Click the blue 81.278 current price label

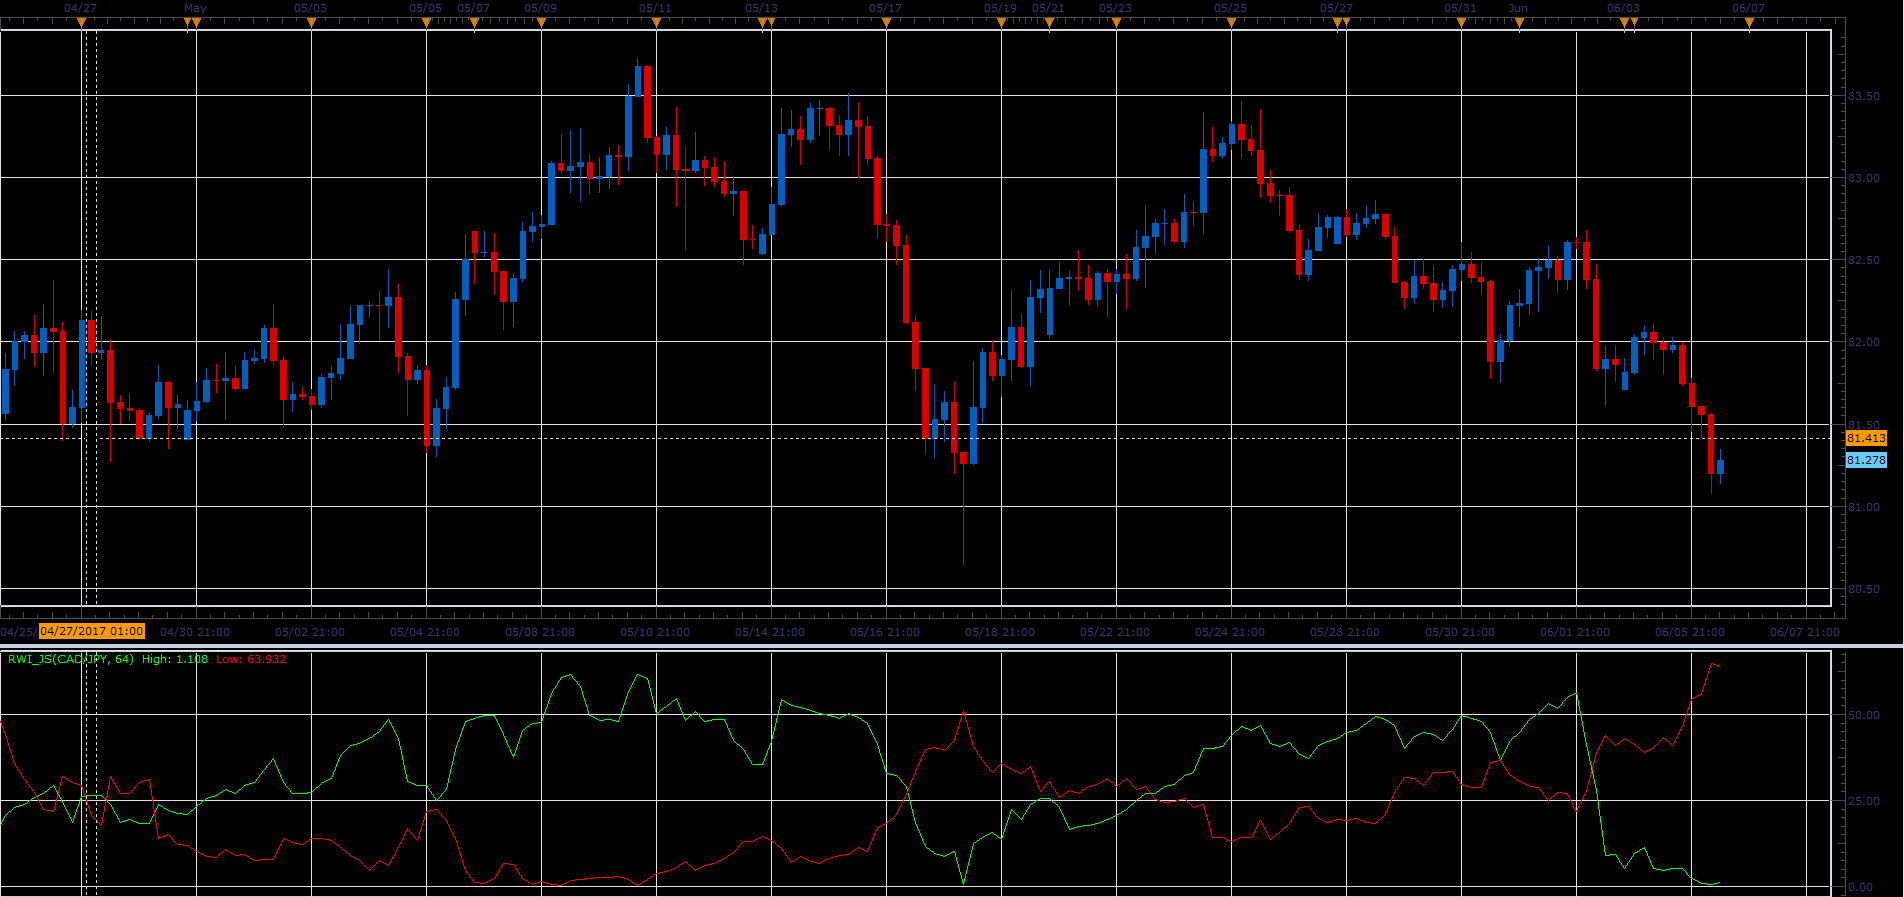pos(1865,460)
